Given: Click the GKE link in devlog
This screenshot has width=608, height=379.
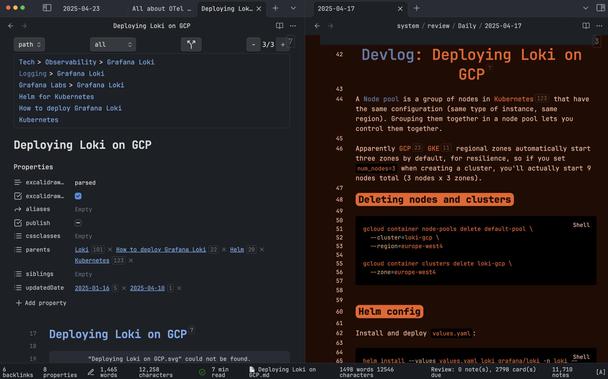Looking at the screenshot, I should click(x=433, y=149).
